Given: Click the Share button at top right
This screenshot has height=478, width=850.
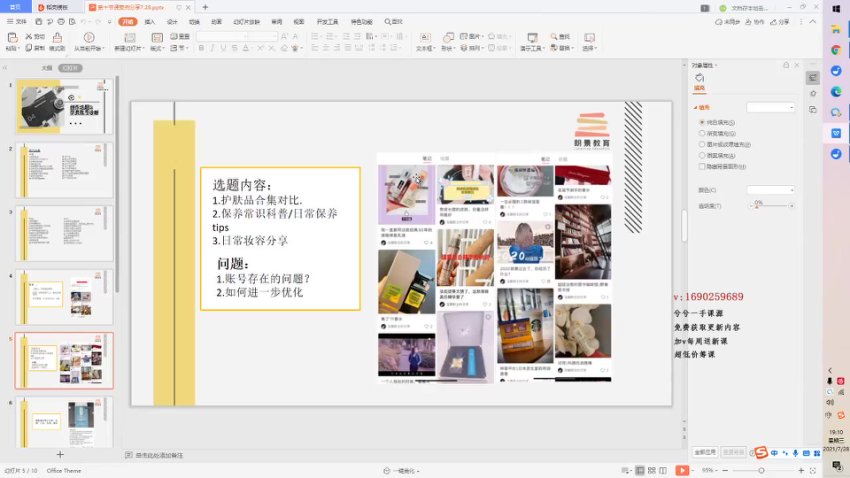Looking at the screenshot, I should 781,21.
